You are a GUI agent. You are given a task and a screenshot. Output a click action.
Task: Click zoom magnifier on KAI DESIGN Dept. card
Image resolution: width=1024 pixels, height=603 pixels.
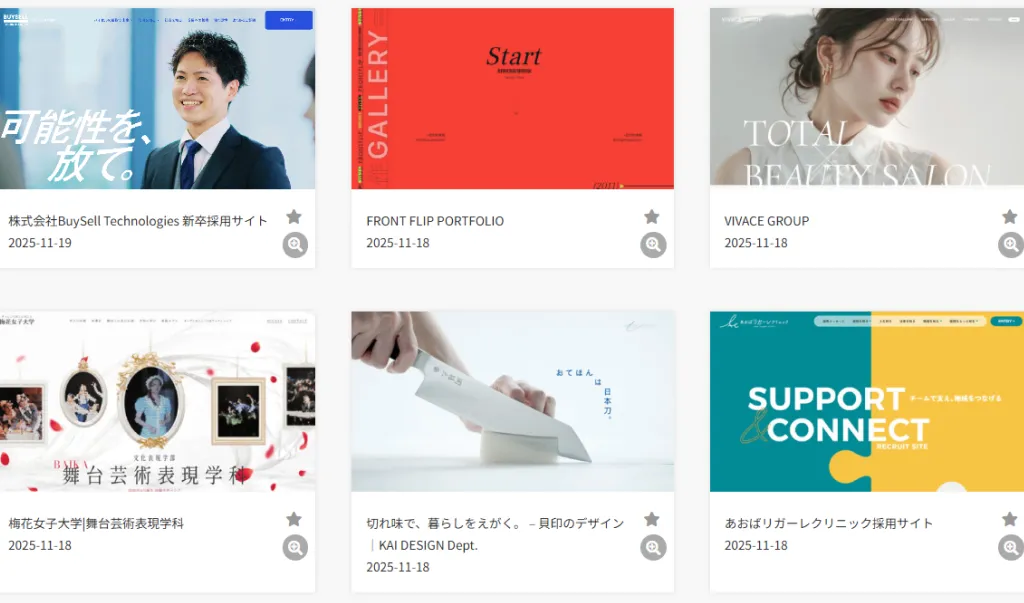653,547
